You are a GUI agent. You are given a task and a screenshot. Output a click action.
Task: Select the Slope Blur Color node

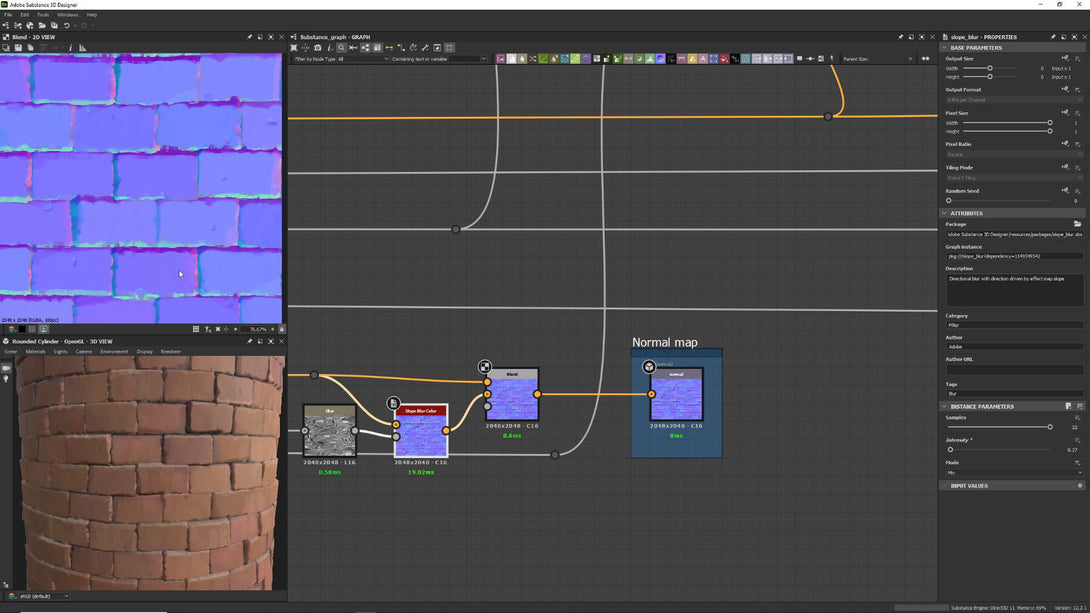coord(421,430)
